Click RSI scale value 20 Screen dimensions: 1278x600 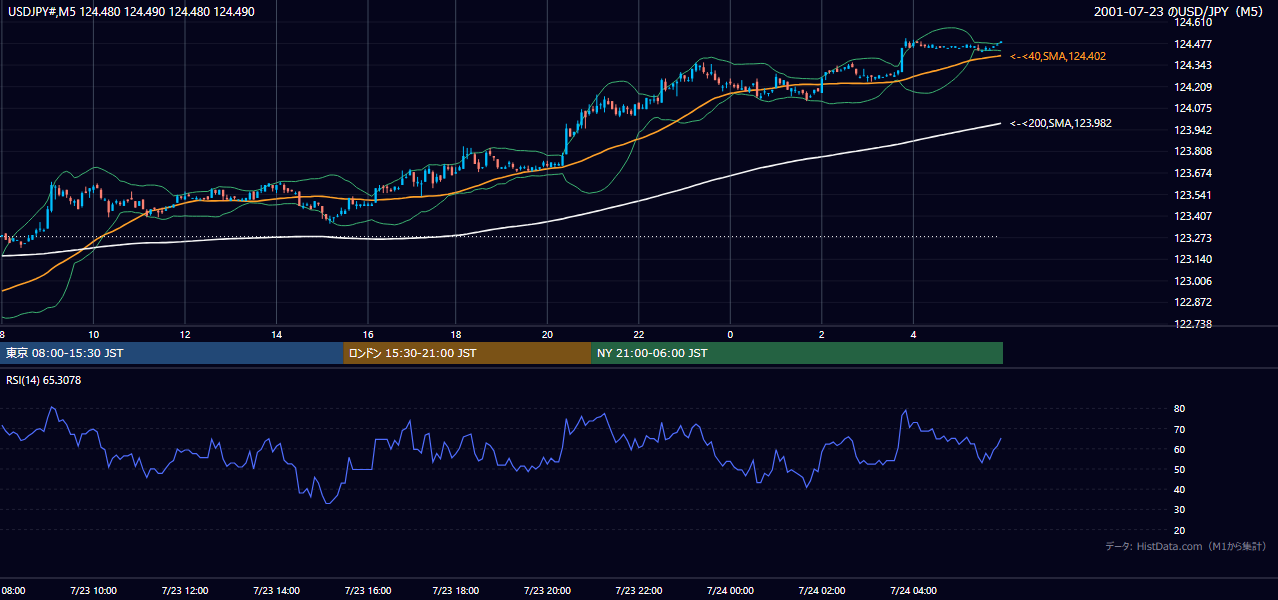pyautogui.click(x=1180, y=530)
